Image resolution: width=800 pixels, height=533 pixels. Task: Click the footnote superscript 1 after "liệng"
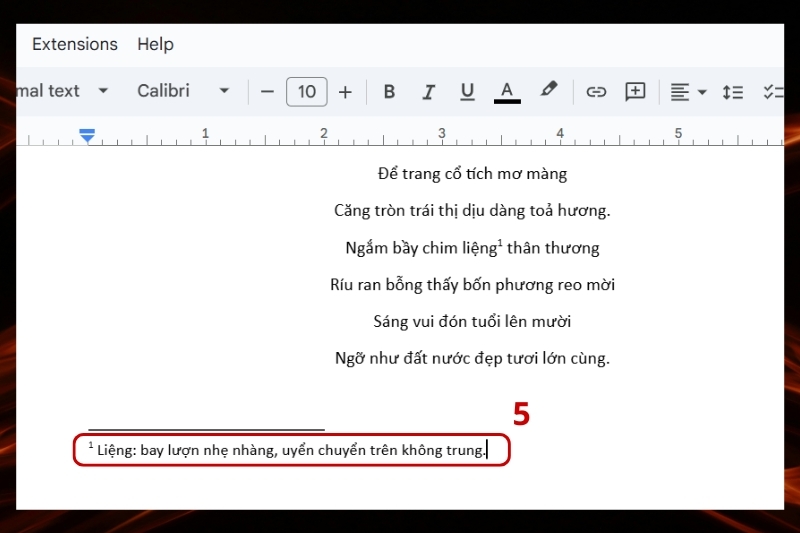pos(501,242)
